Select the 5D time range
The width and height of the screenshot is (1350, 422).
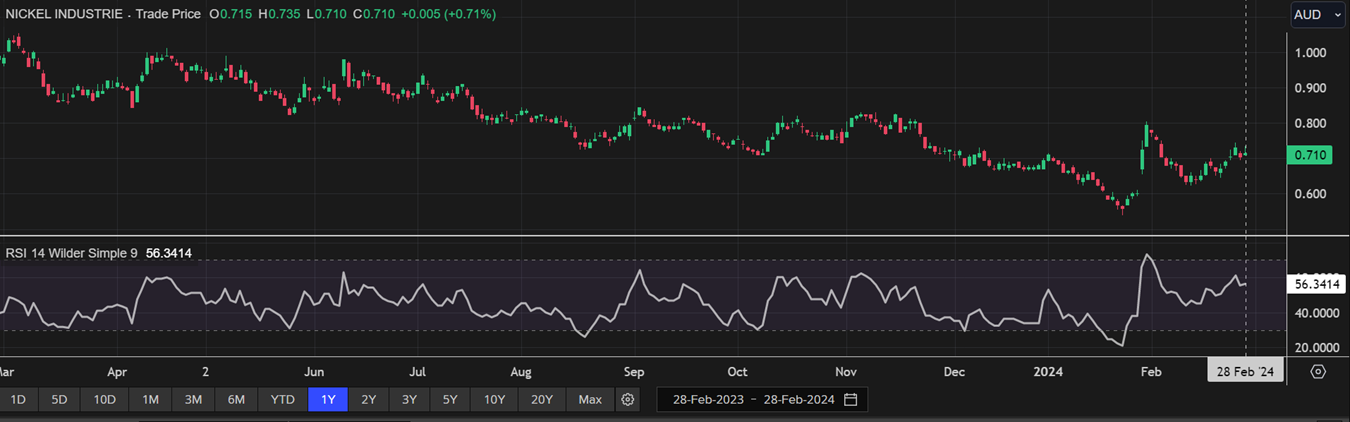click(x=59, y=400)
